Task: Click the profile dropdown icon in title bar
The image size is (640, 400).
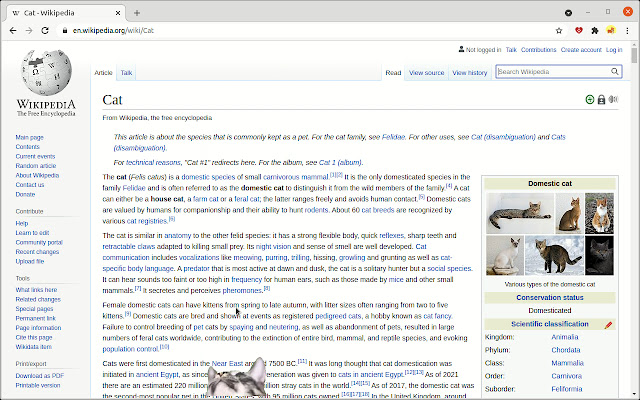Action: [568, 13]
